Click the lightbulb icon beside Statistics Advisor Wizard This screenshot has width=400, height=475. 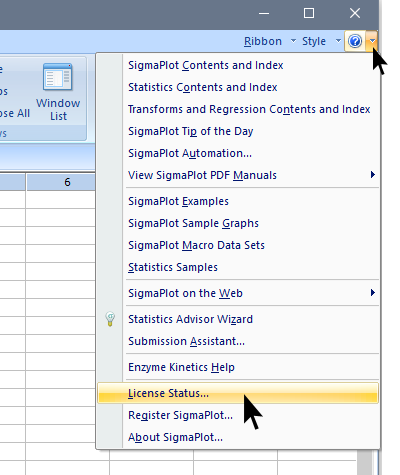click(x=110, y=319)
